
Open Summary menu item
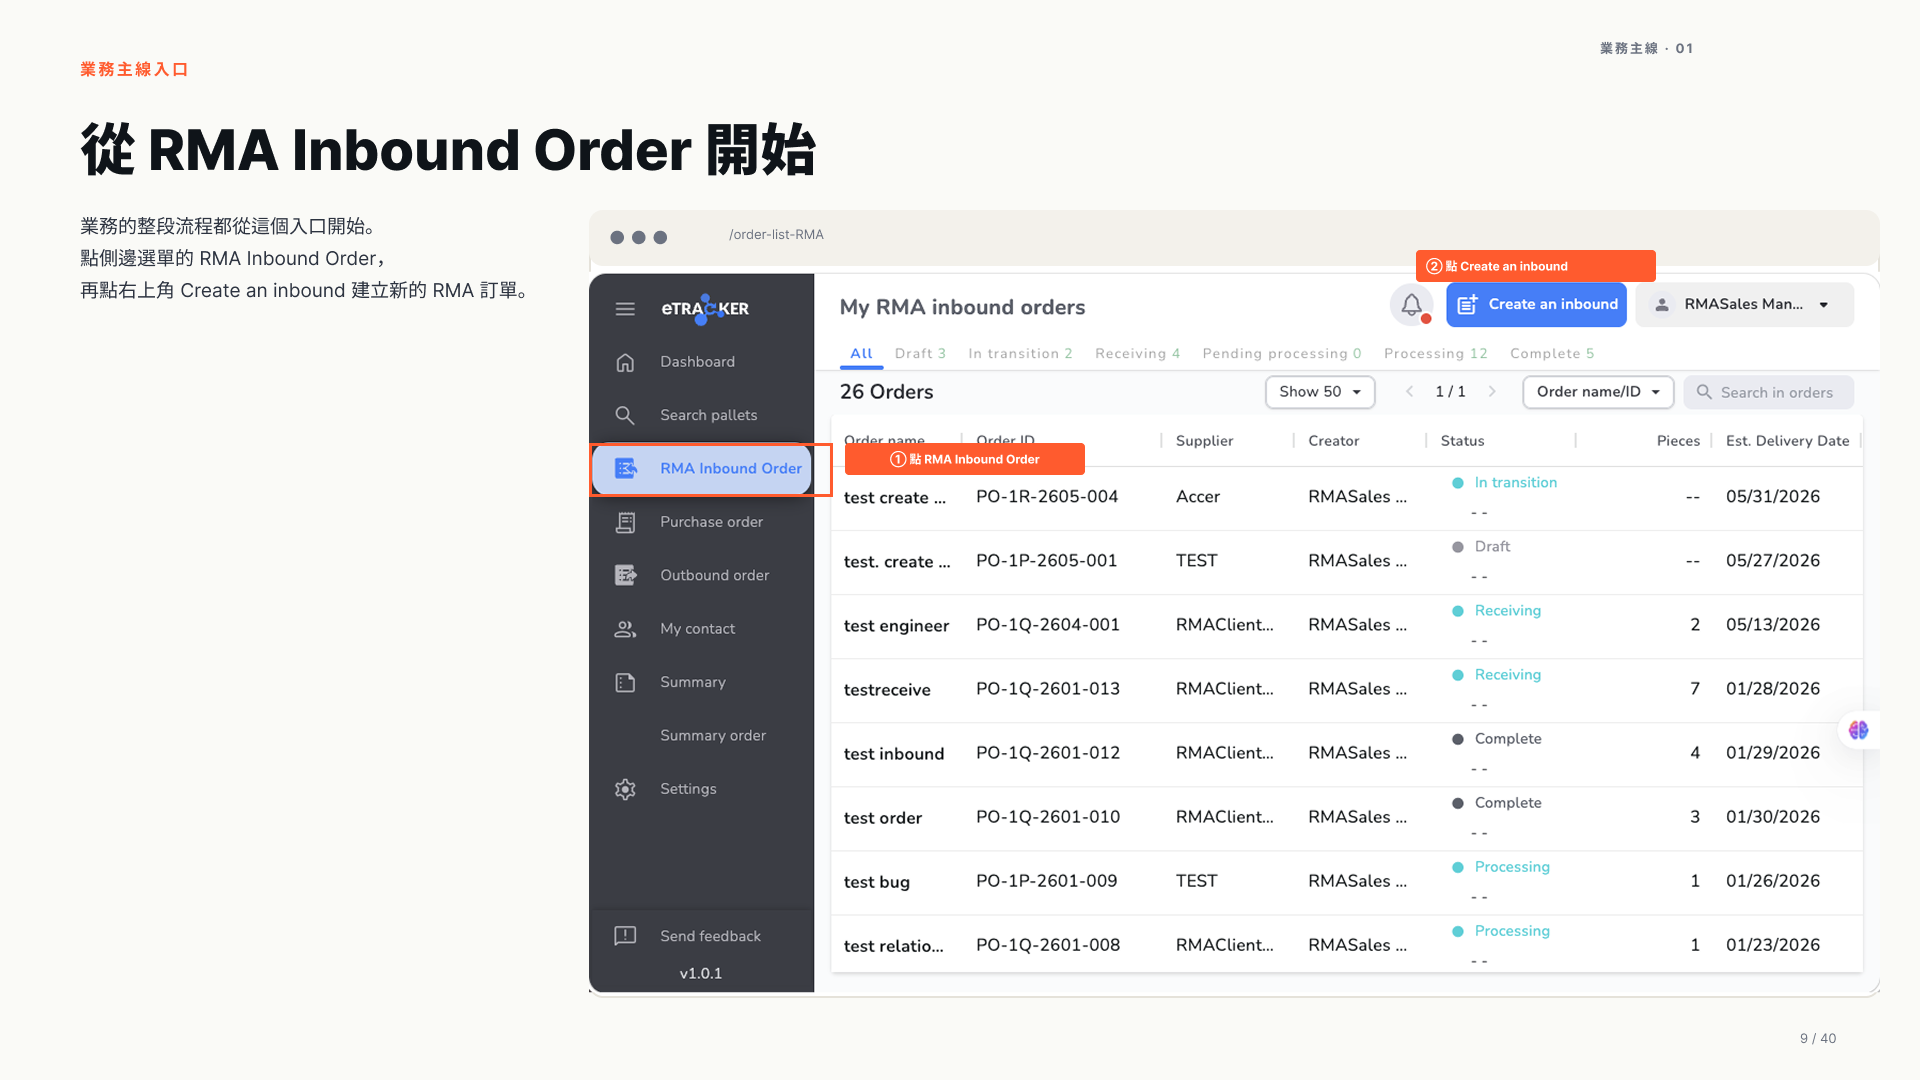click(x=692, y=682)
